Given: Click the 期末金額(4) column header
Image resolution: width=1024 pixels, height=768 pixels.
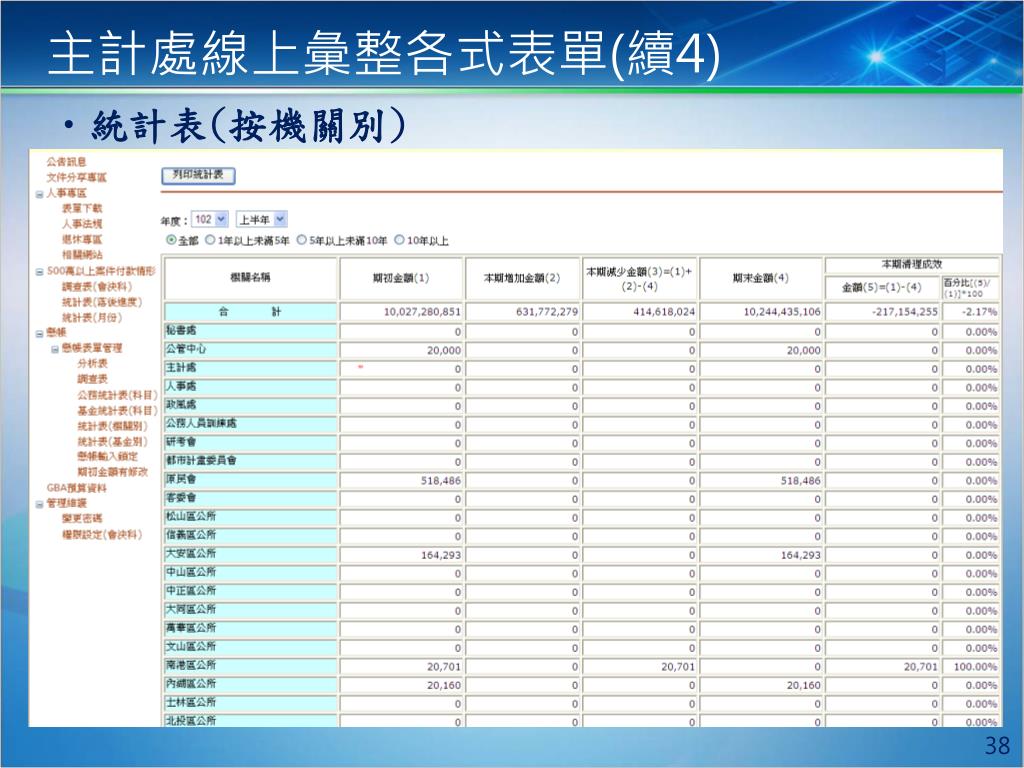Looking at the screenshot, I should (x=760, y=278).
